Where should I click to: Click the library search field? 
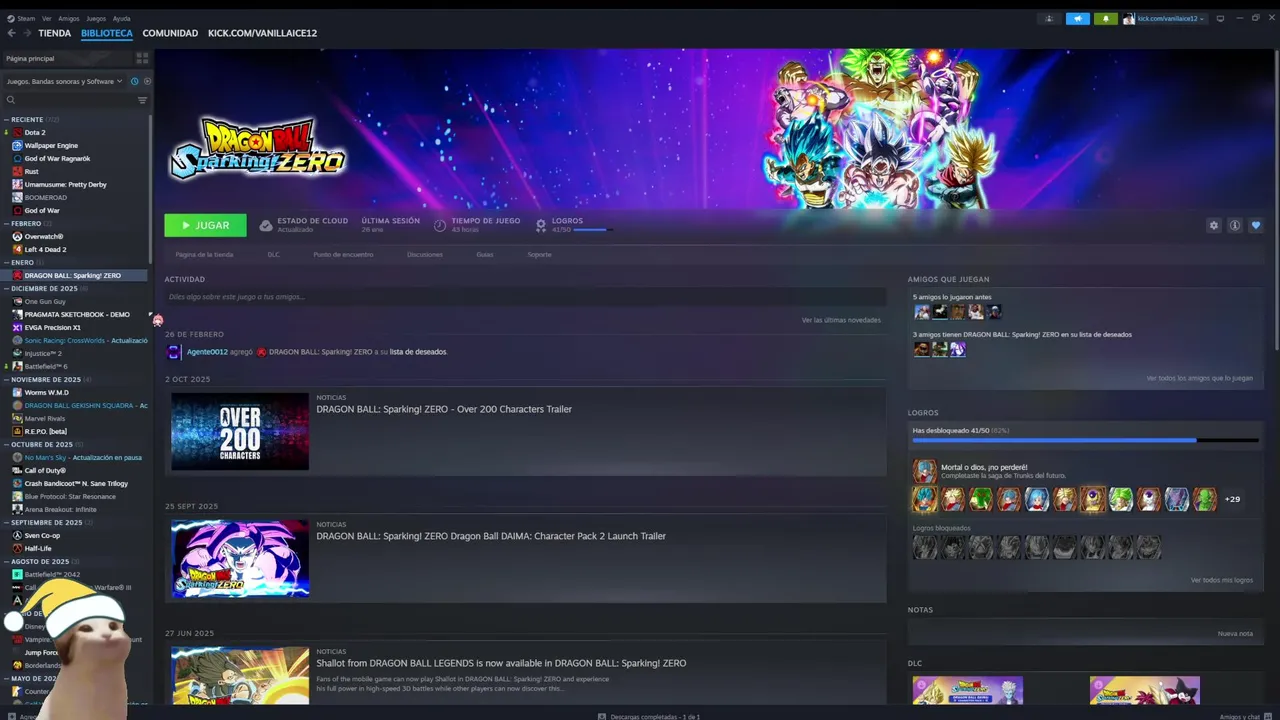(x=70, y=100)
